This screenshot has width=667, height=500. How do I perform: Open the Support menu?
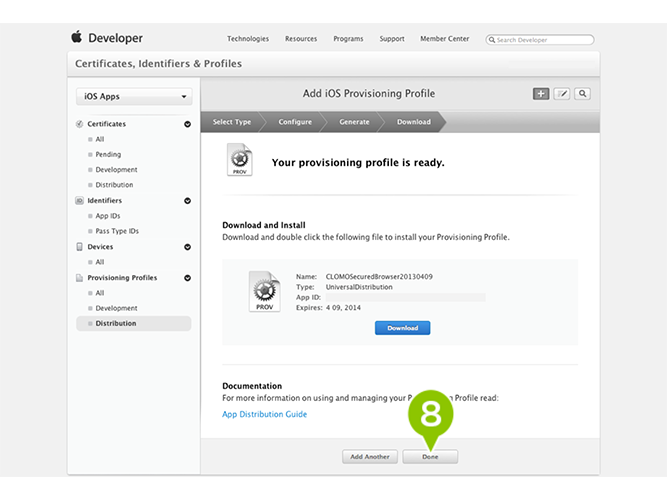[392, 39]
